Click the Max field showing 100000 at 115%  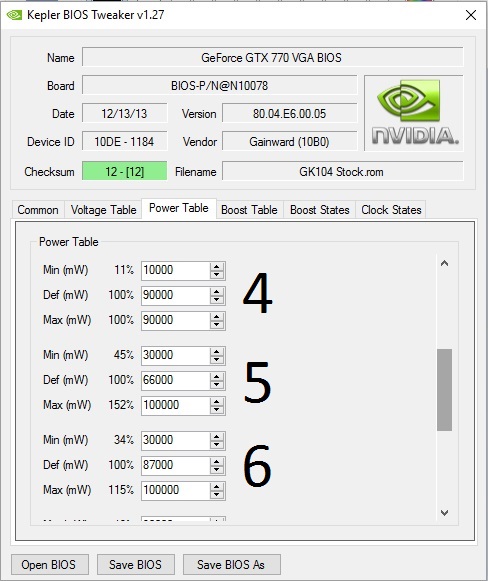[x=176, y=490]
